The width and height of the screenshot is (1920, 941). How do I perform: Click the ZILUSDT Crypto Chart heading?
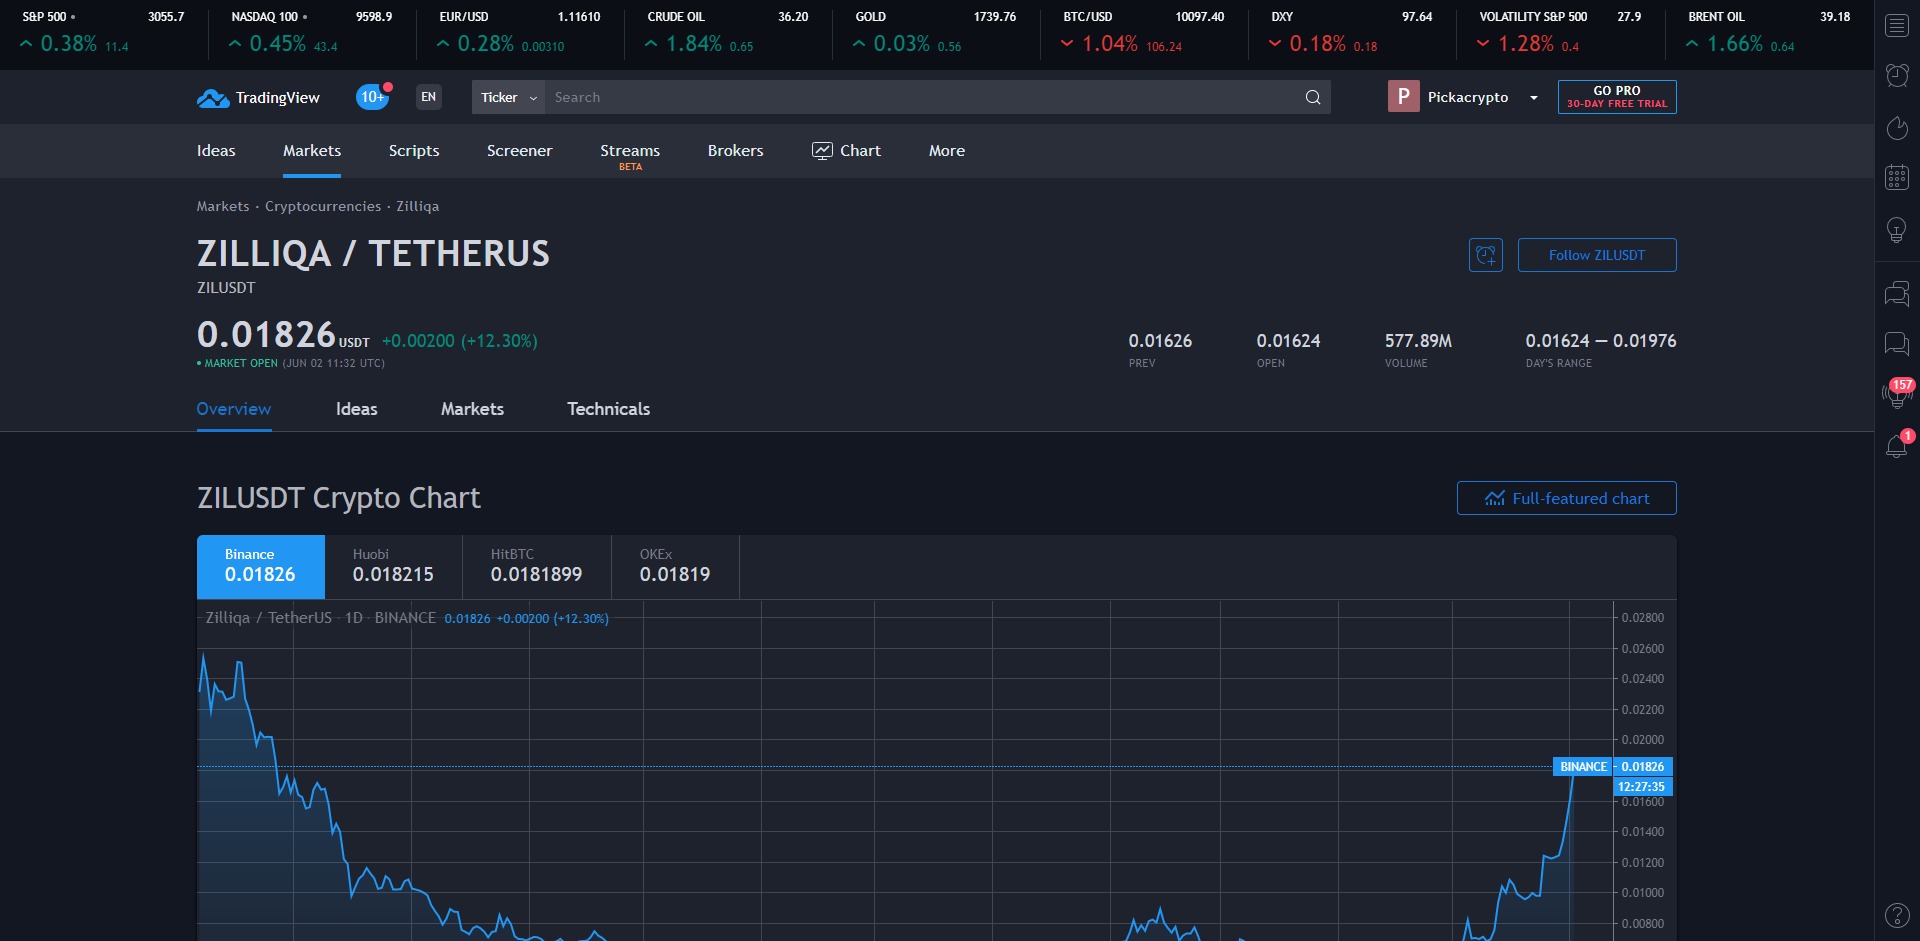coord(339,498)
